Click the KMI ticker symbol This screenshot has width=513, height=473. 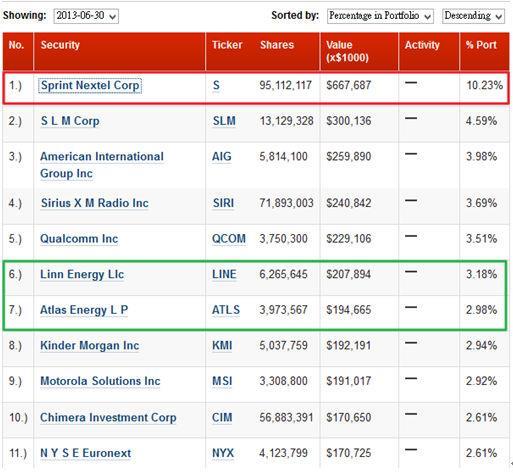[x=222, y=346]
